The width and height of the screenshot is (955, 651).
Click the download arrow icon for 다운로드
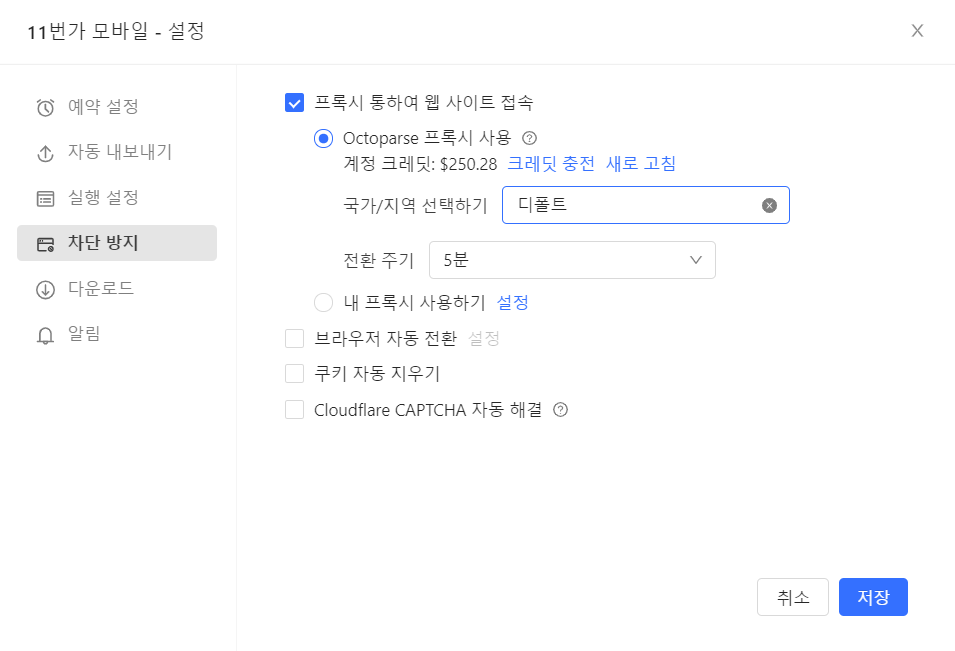click(45, 290)
